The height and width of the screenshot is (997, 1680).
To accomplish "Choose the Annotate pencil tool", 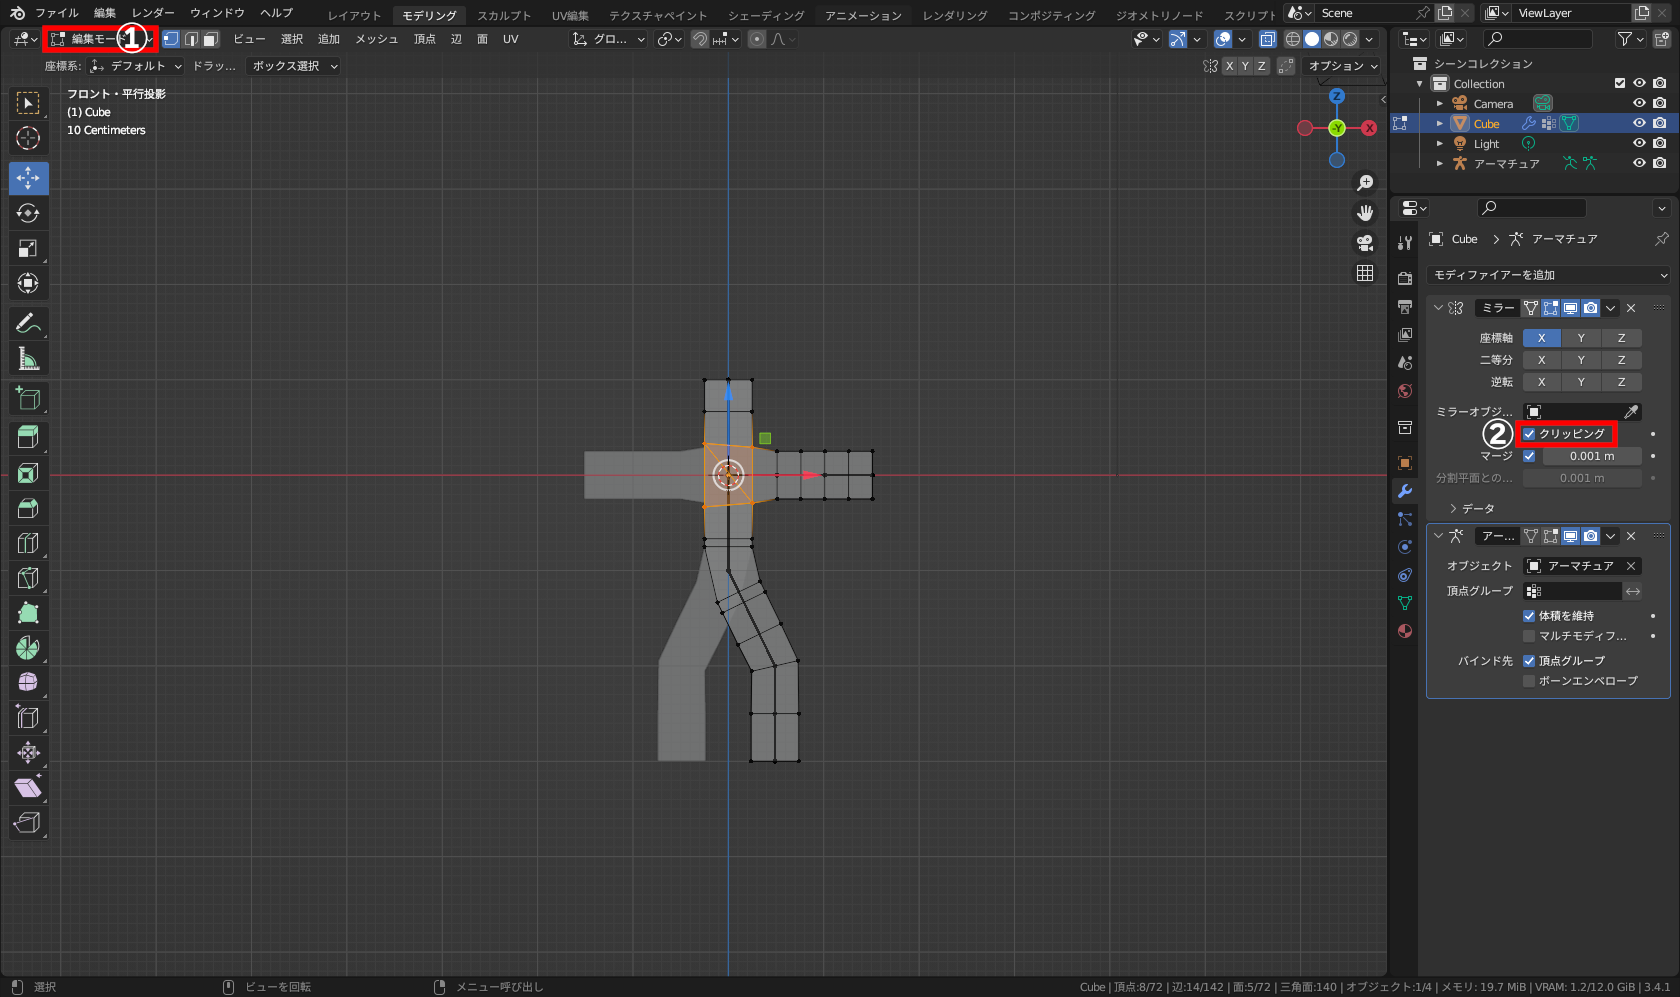I will click(x=28, y=323).
